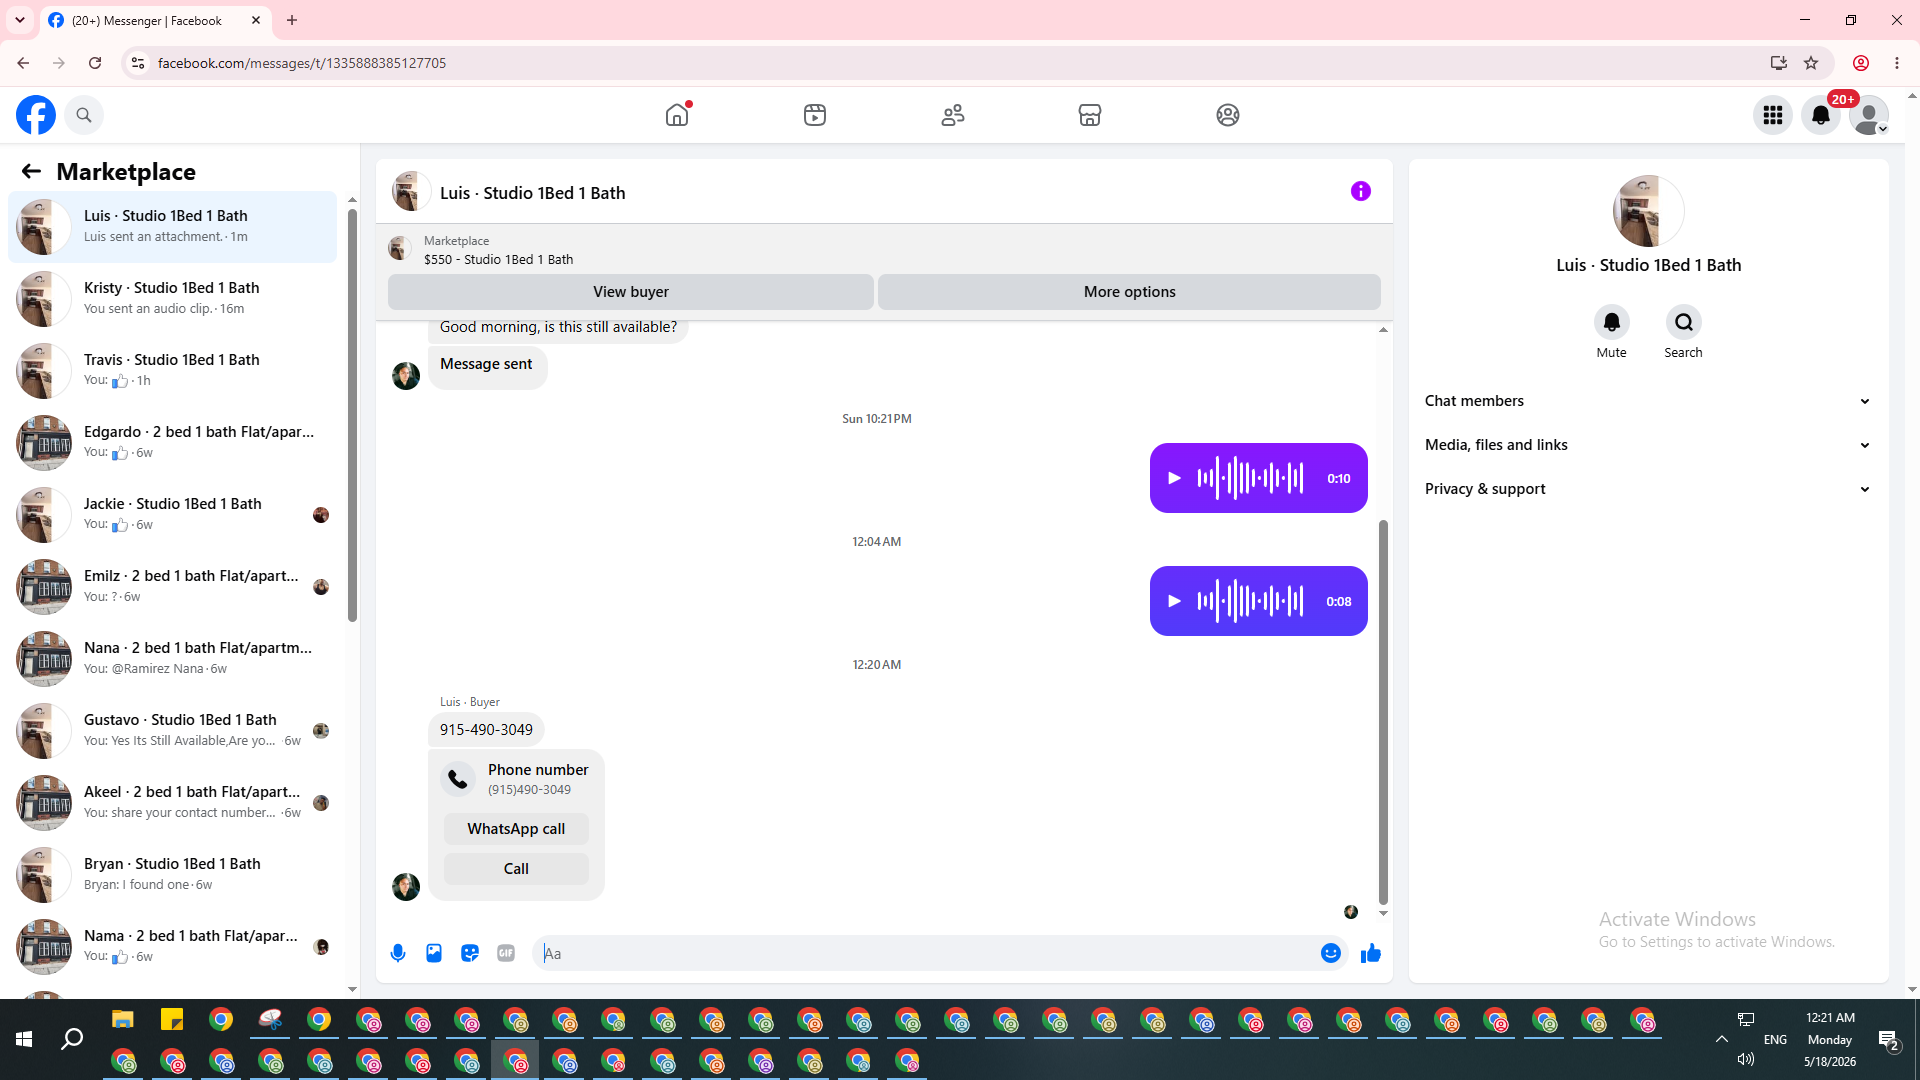Open the phone icon in Phone number card
1920x1080 pixels.
pyautogui.click(x=458, y=779)
